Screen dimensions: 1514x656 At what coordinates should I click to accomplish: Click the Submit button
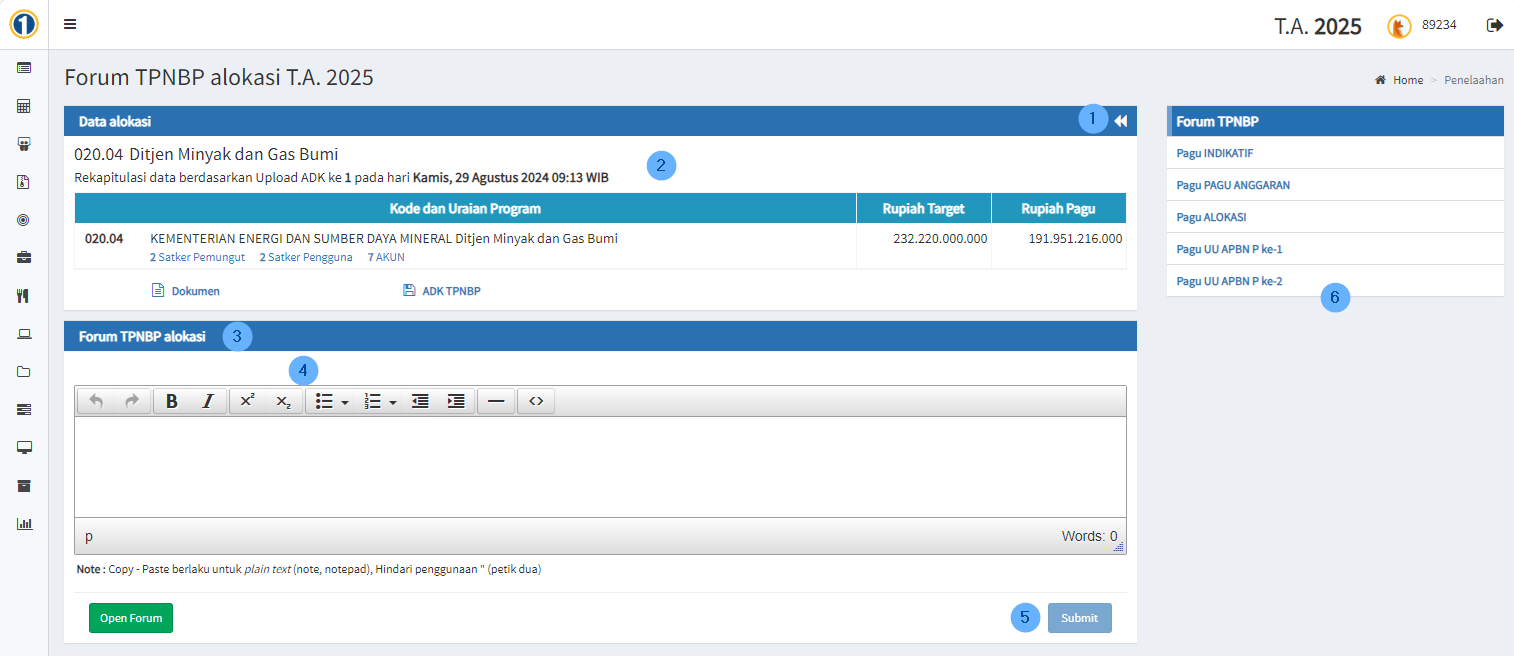pyautogui.click(x=1079, y=618)
